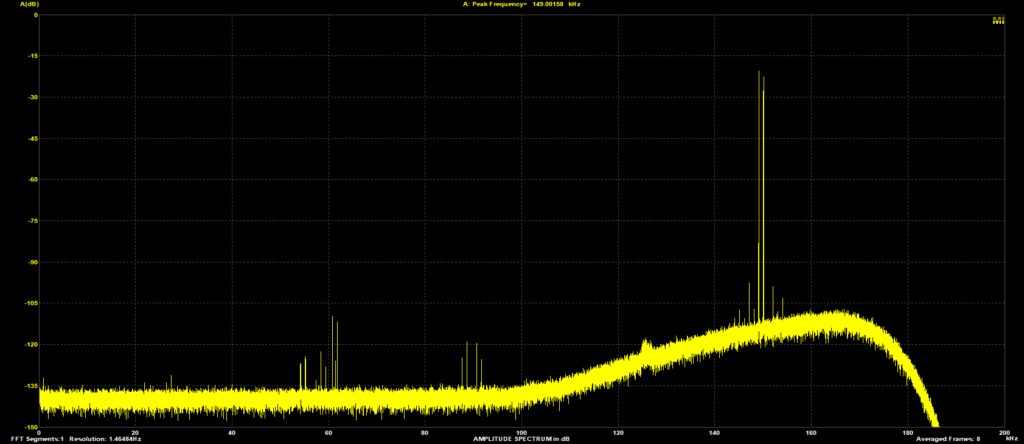This screenshot has height=444, width=1024.
Task: Click the -105 tick on the amplitude axis
Action: [30, 303]
